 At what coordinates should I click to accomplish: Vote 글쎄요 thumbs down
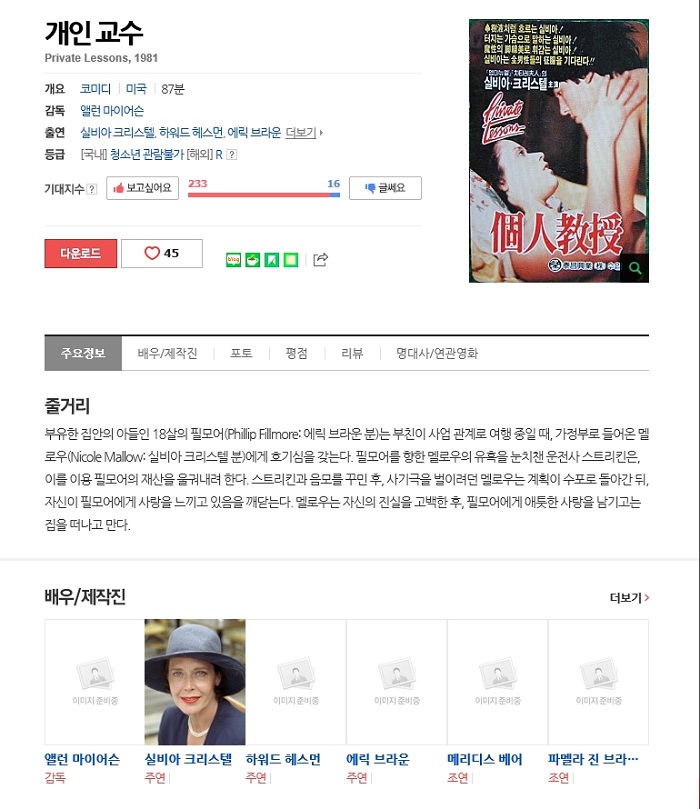click(x=385, y=188)
